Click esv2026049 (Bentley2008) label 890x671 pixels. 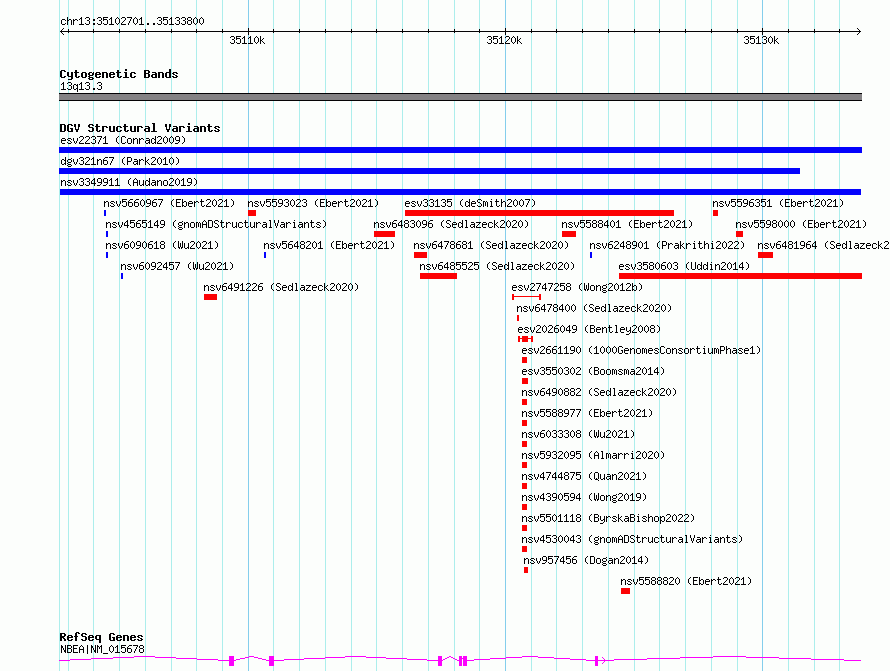click(589, 329)
